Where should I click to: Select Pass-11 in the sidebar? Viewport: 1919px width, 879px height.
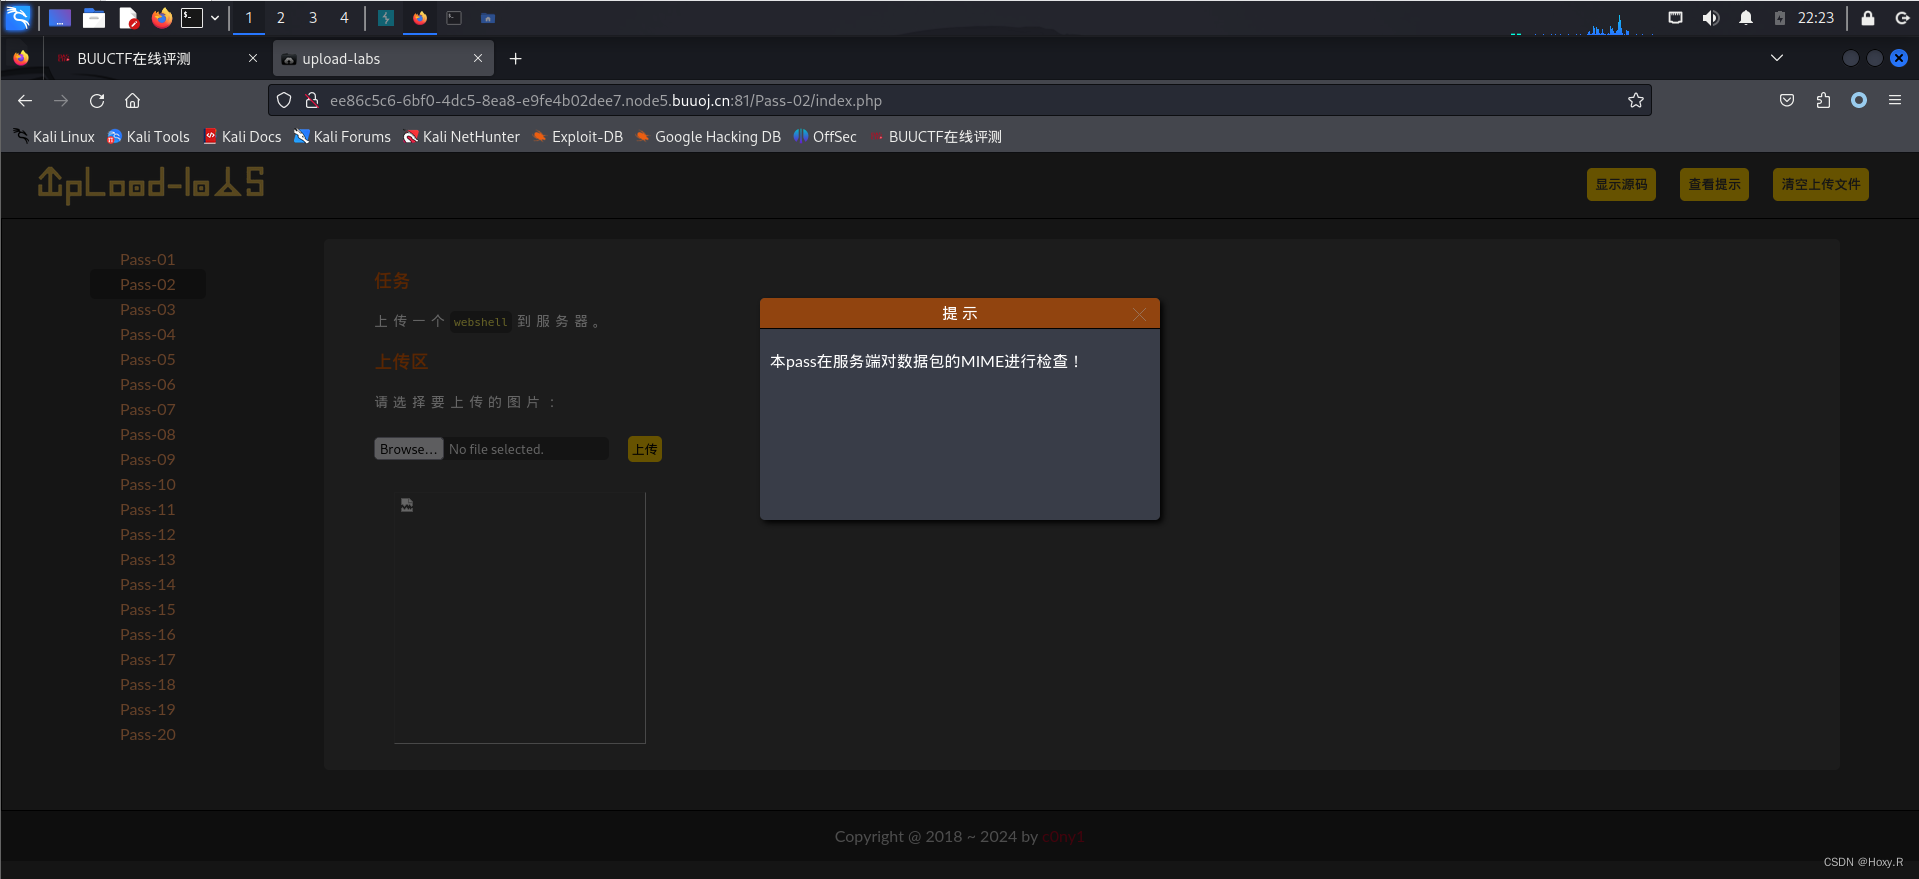click(148, 509)
